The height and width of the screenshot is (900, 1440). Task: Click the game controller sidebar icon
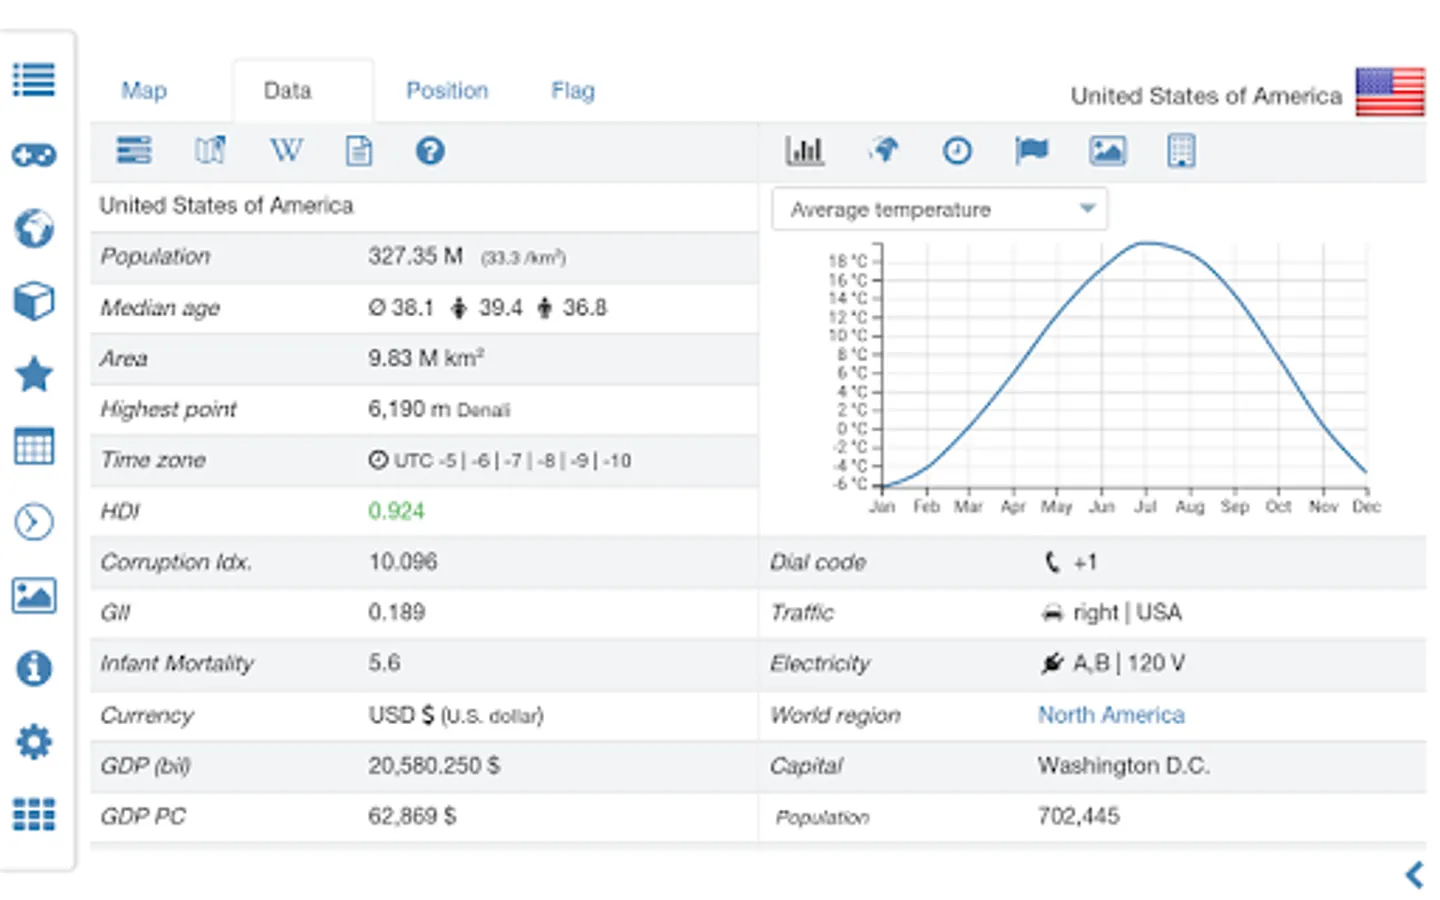pyautogui.click(x=34, y=155)
